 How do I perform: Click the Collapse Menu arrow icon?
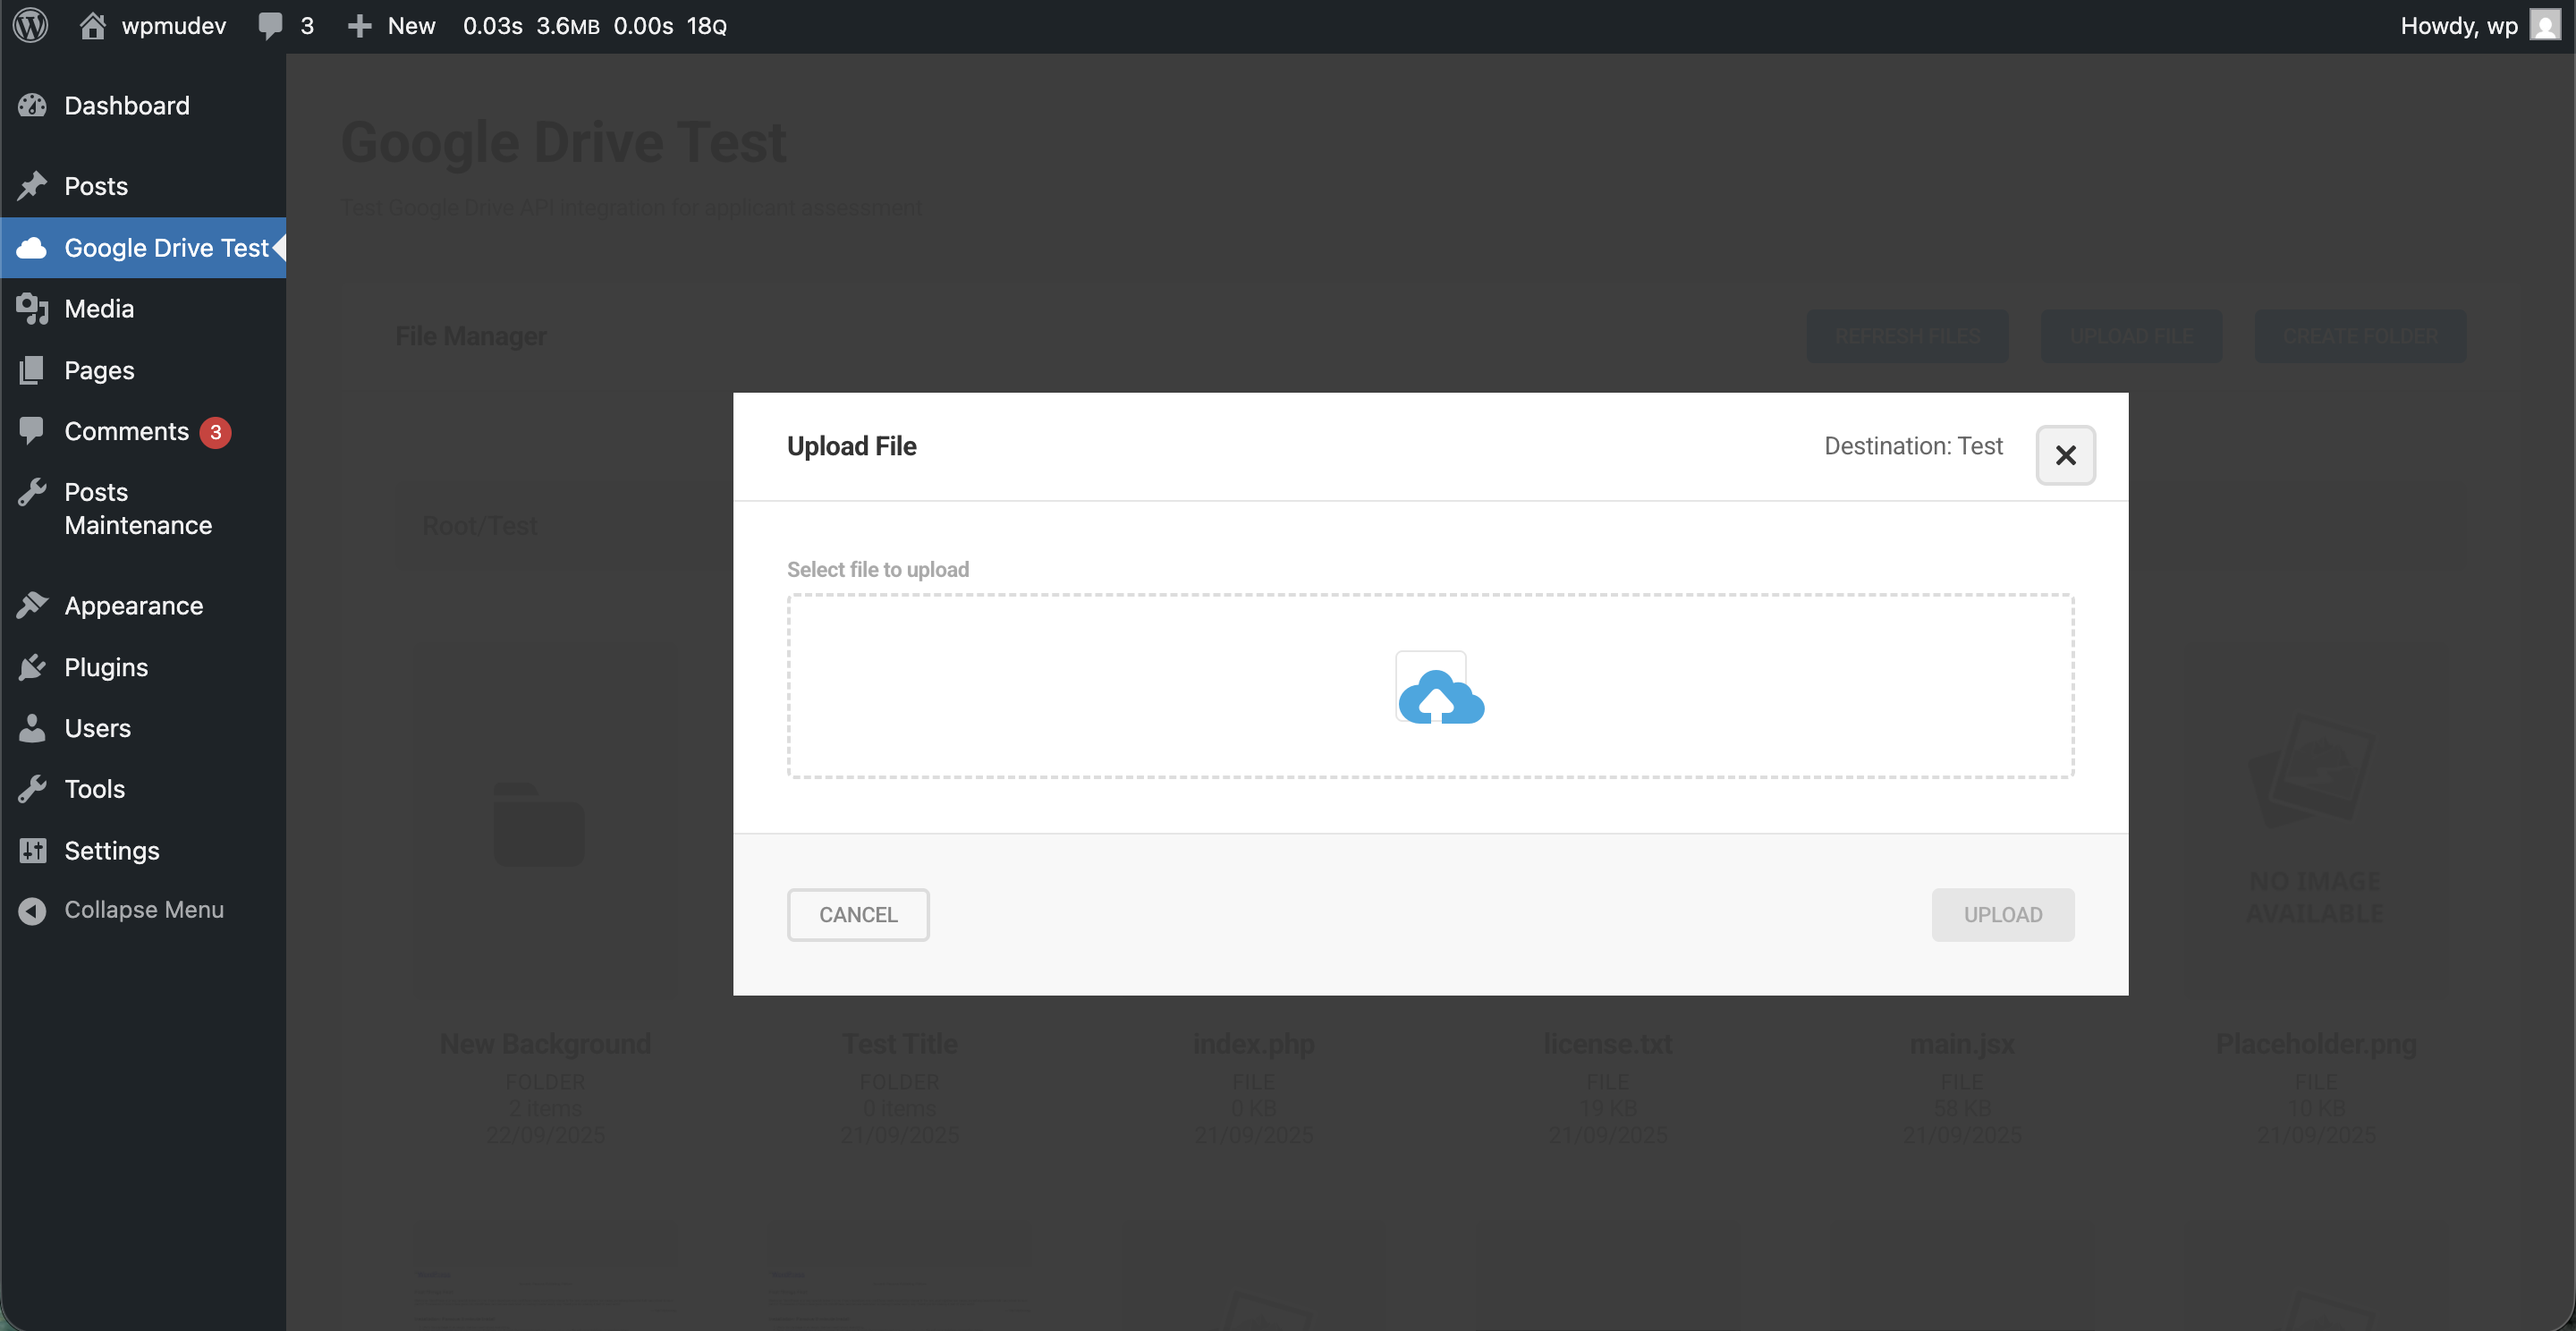(32, 910)
